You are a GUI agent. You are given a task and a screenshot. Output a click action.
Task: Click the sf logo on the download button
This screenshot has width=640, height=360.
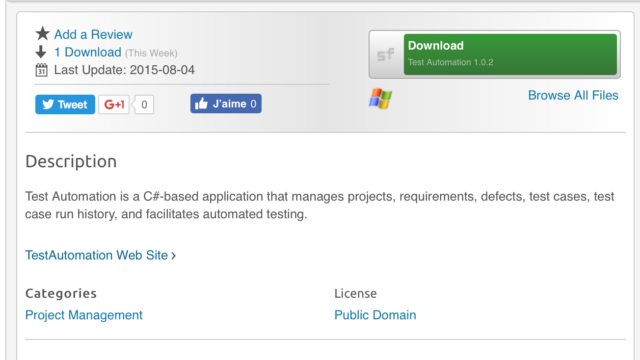click(386, 54)
